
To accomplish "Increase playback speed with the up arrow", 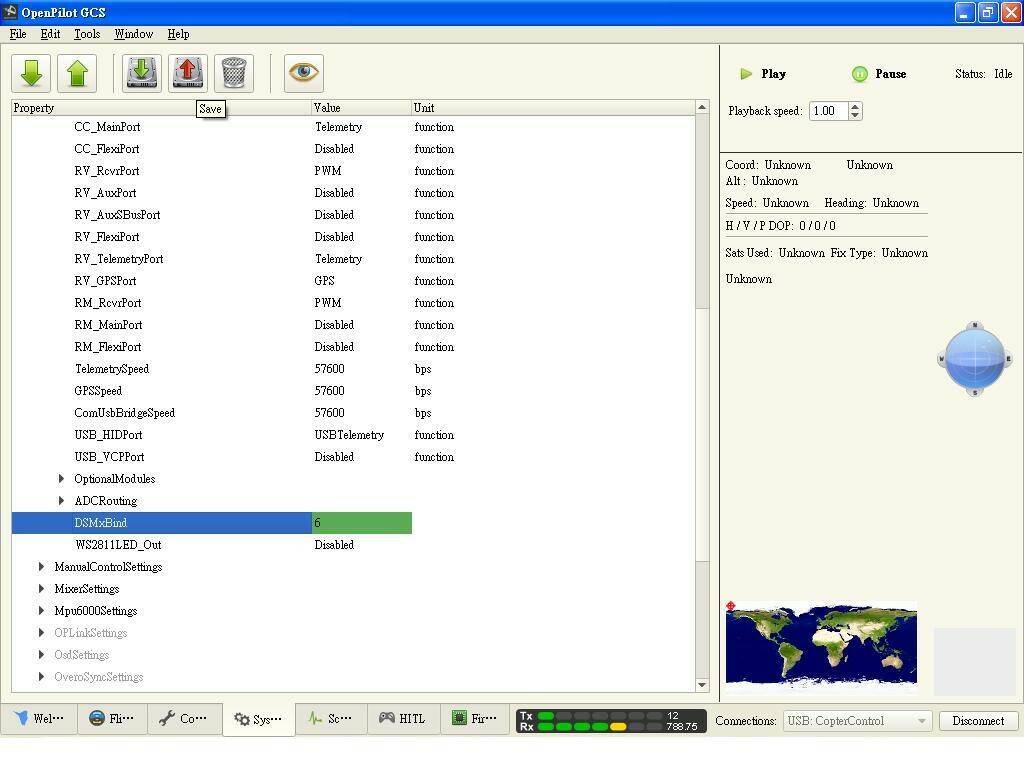I will coord(856,106).
